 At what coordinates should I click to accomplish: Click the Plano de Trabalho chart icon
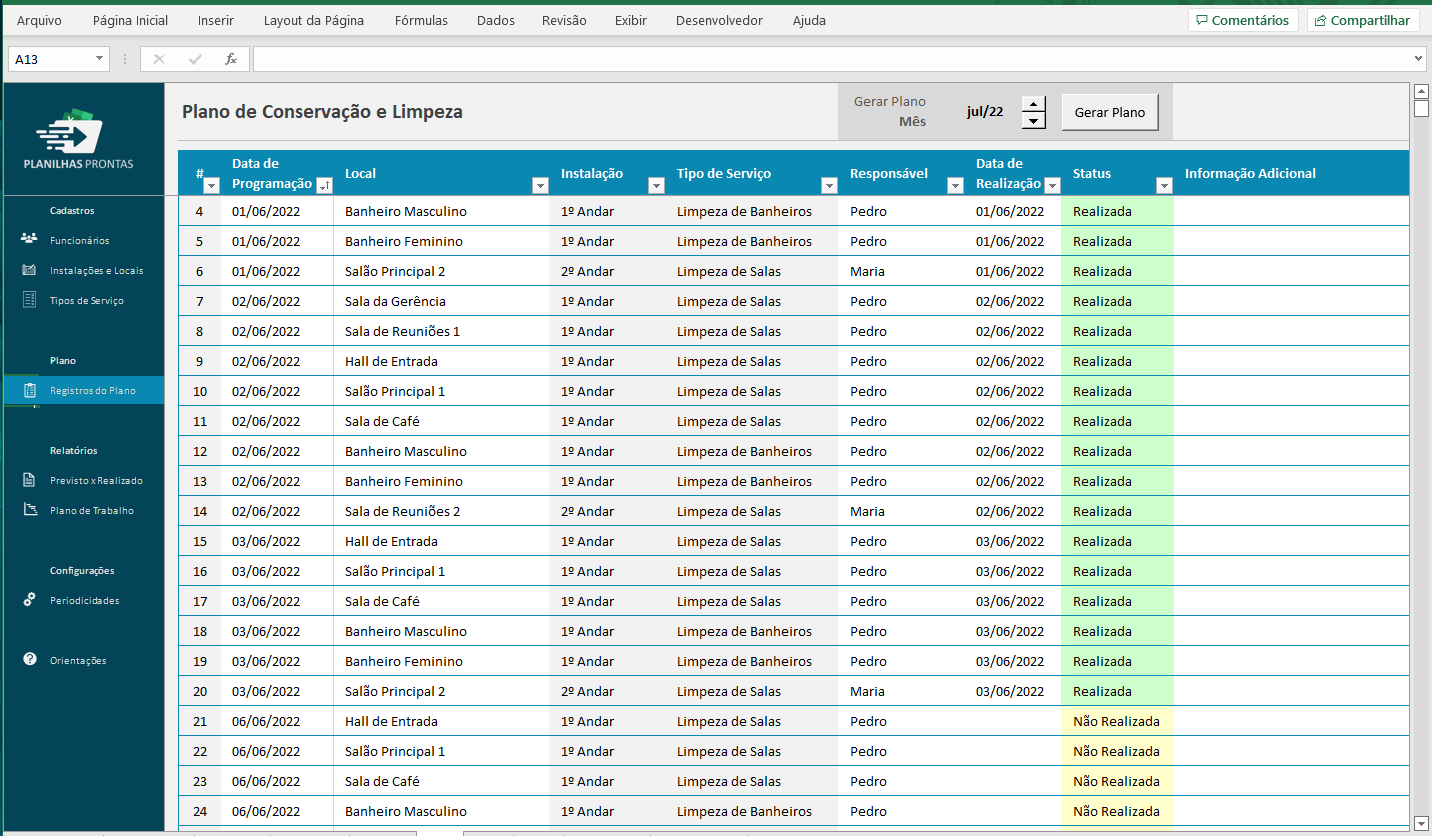[x=29, y=510]
